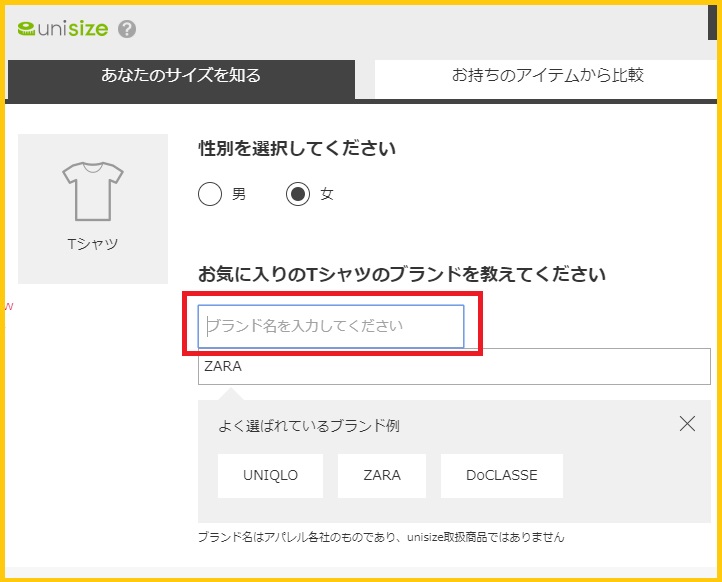Choose the ZARA autocomplete suggestion

pyautogui.click(x=454, y=367)
